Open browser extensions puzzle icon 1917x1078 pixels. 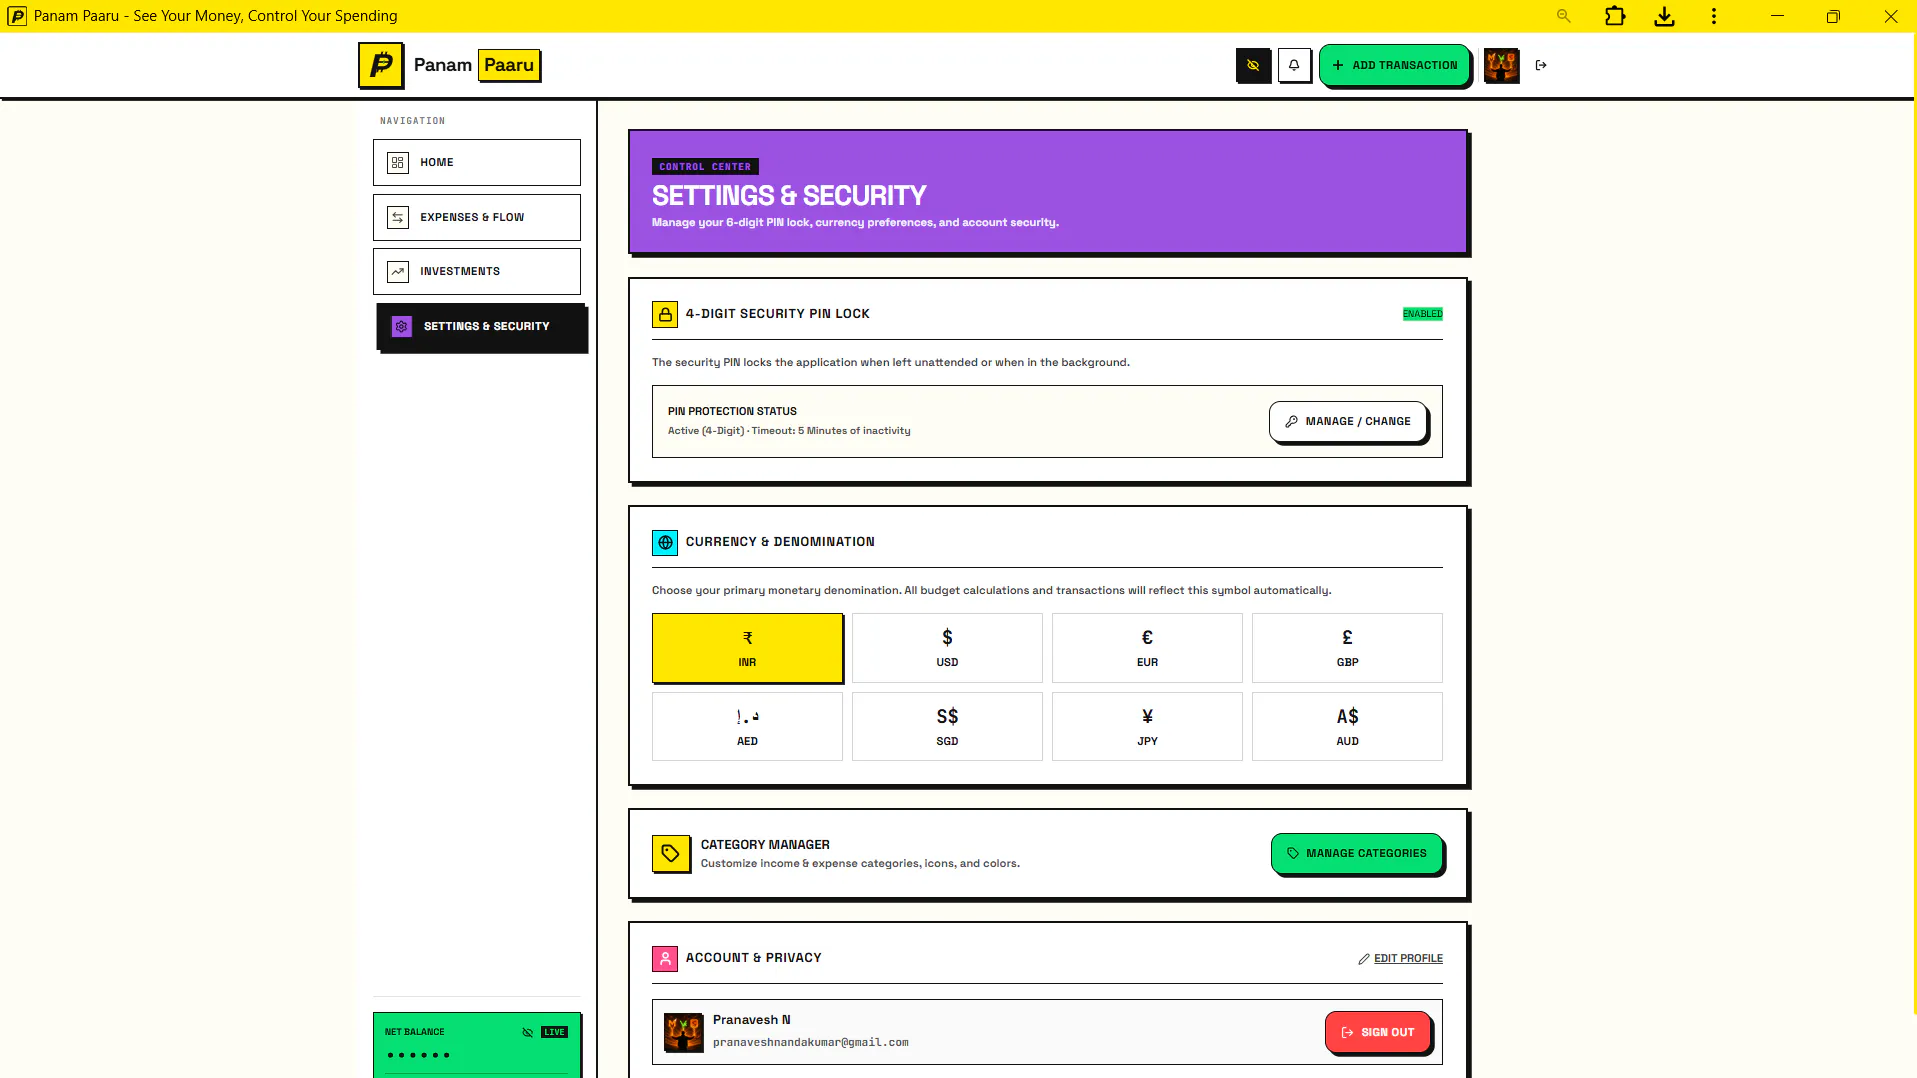click(x=1614, y=16)
